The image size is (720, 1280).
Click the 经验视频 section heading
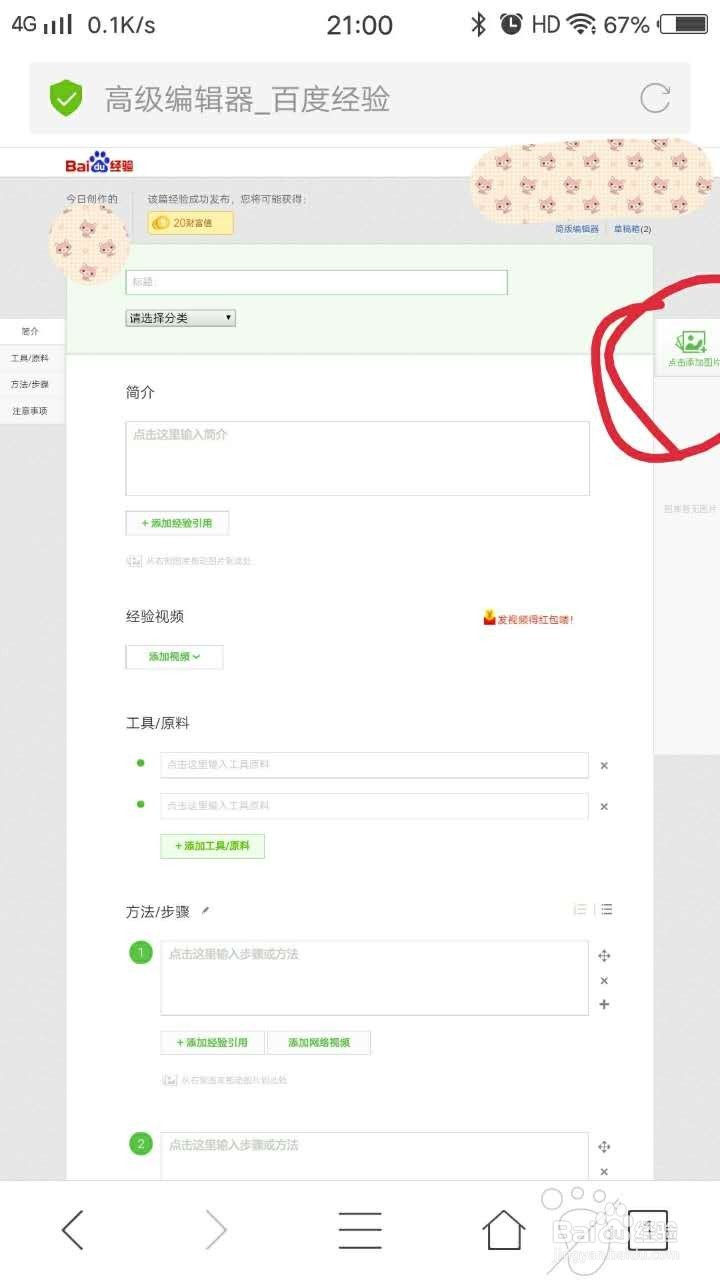click(x=155, y=617)
